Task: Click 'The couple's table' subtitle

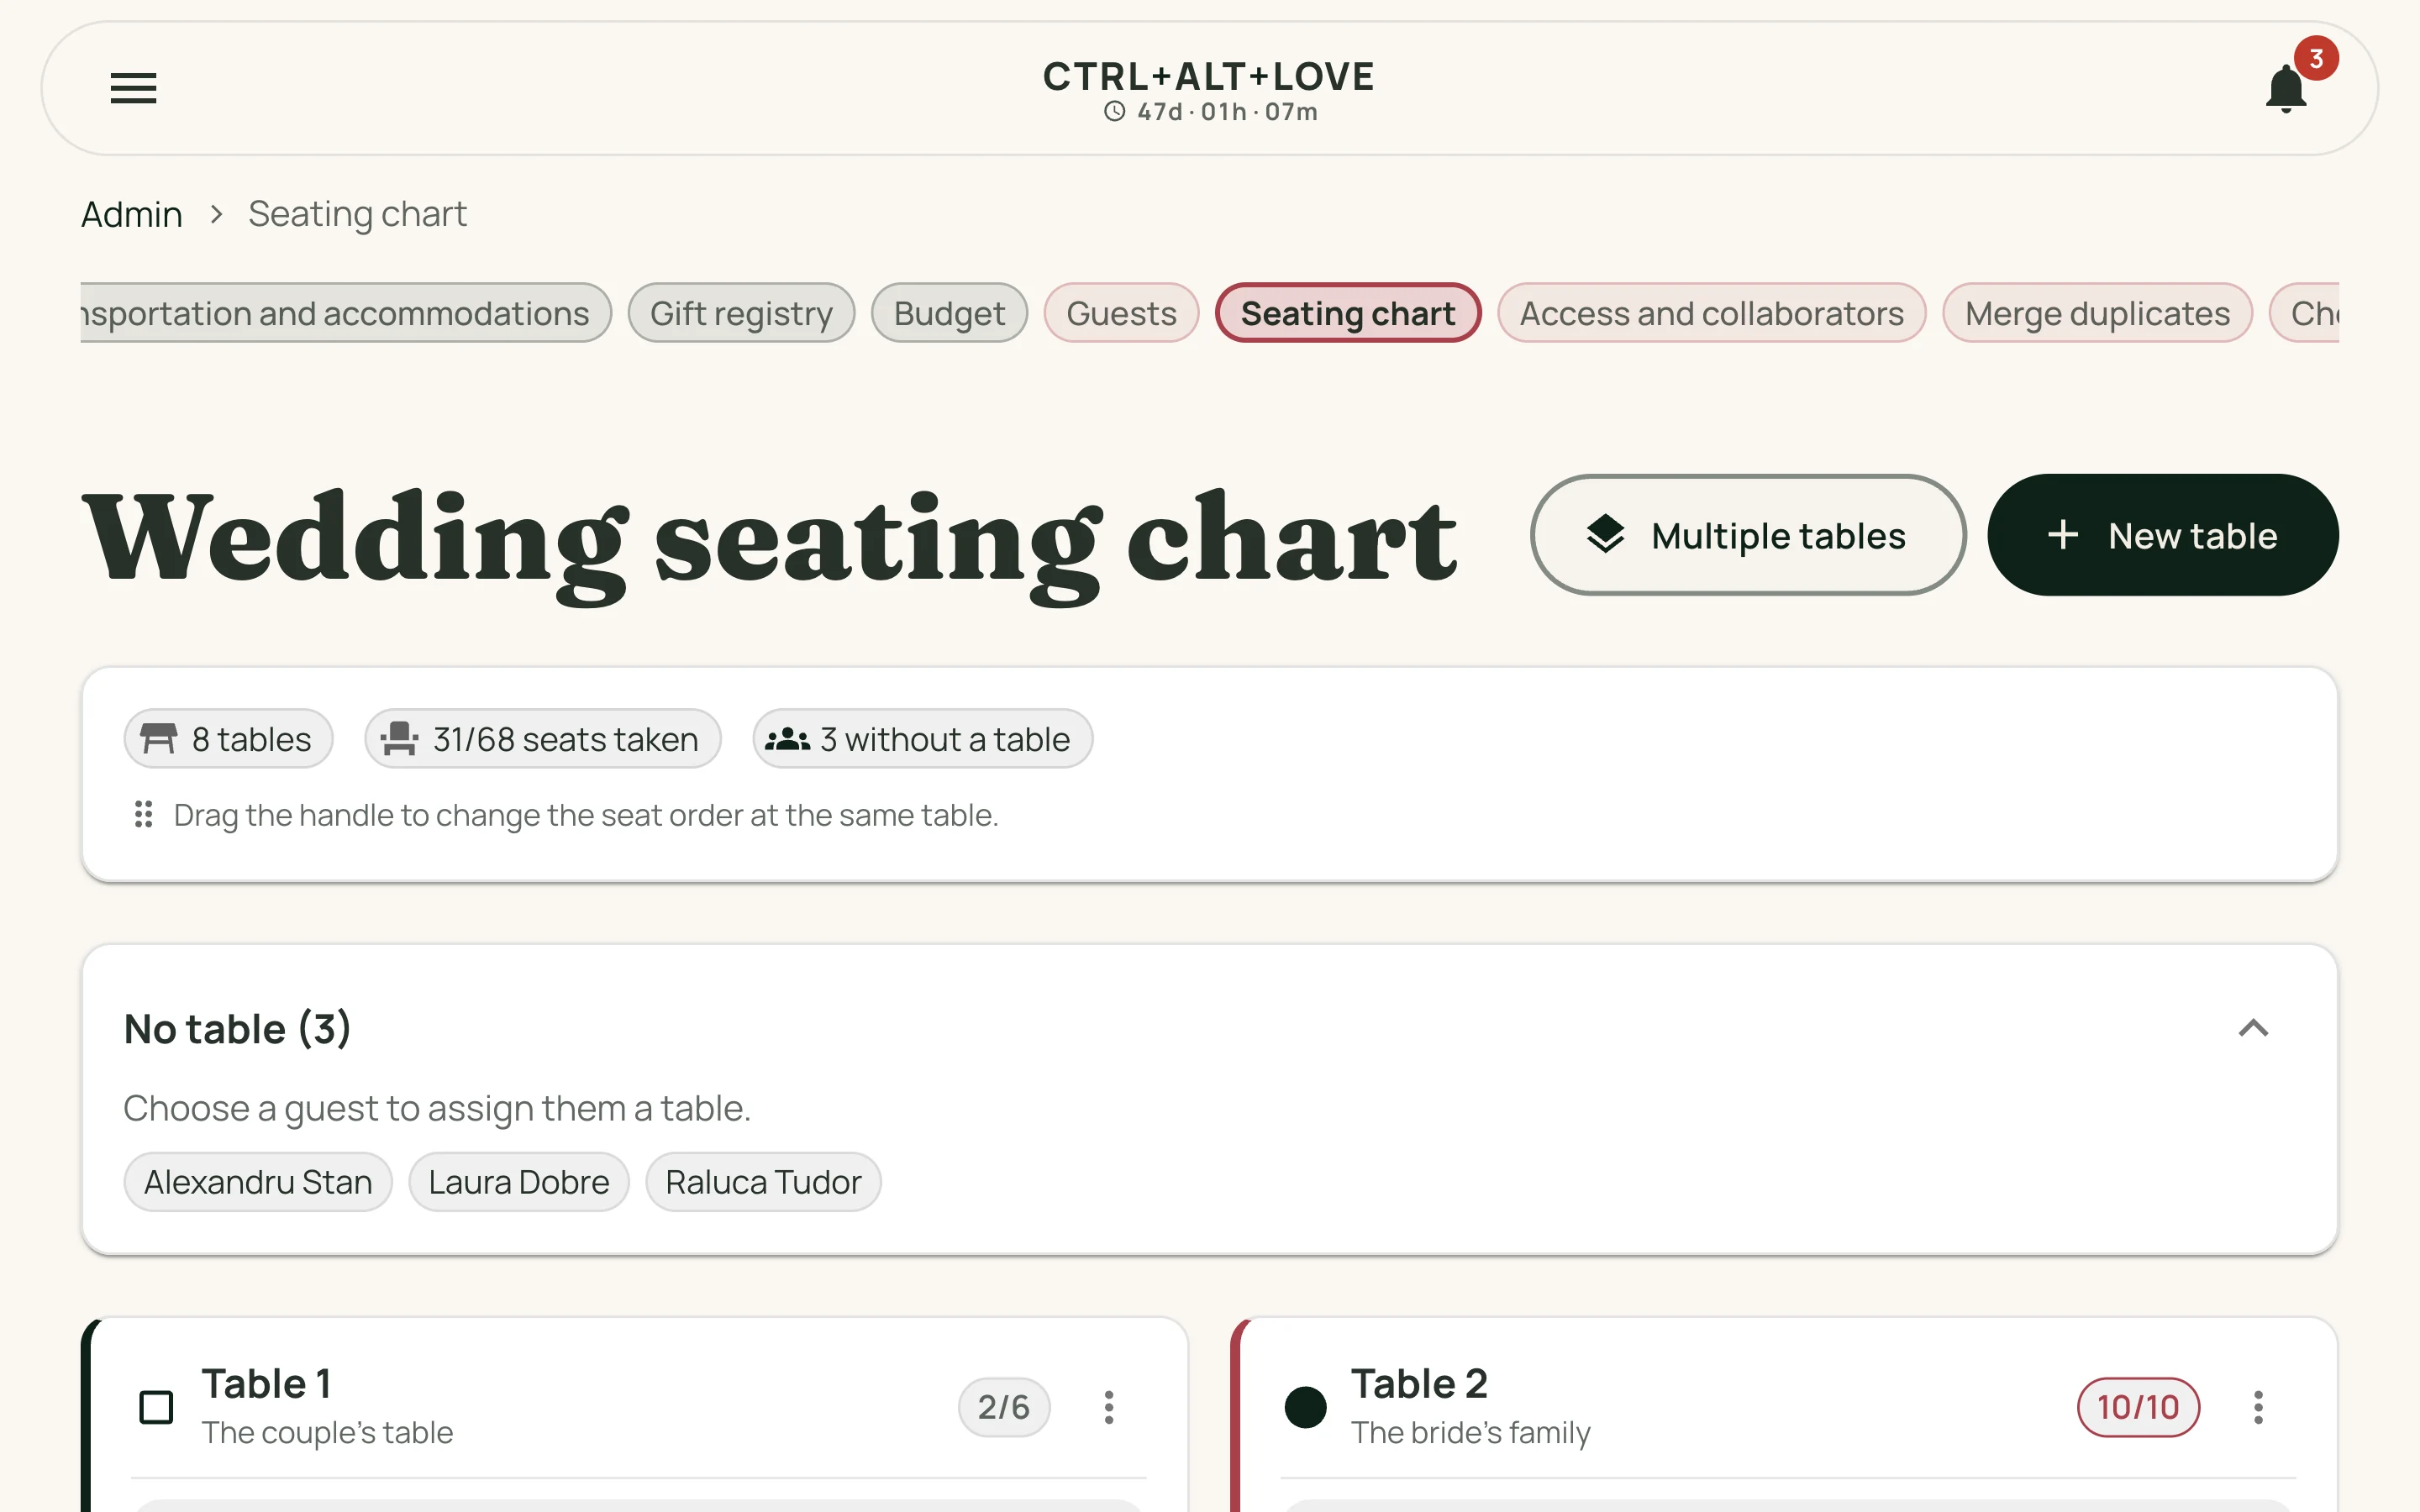Action: (x=327, y=1433)
